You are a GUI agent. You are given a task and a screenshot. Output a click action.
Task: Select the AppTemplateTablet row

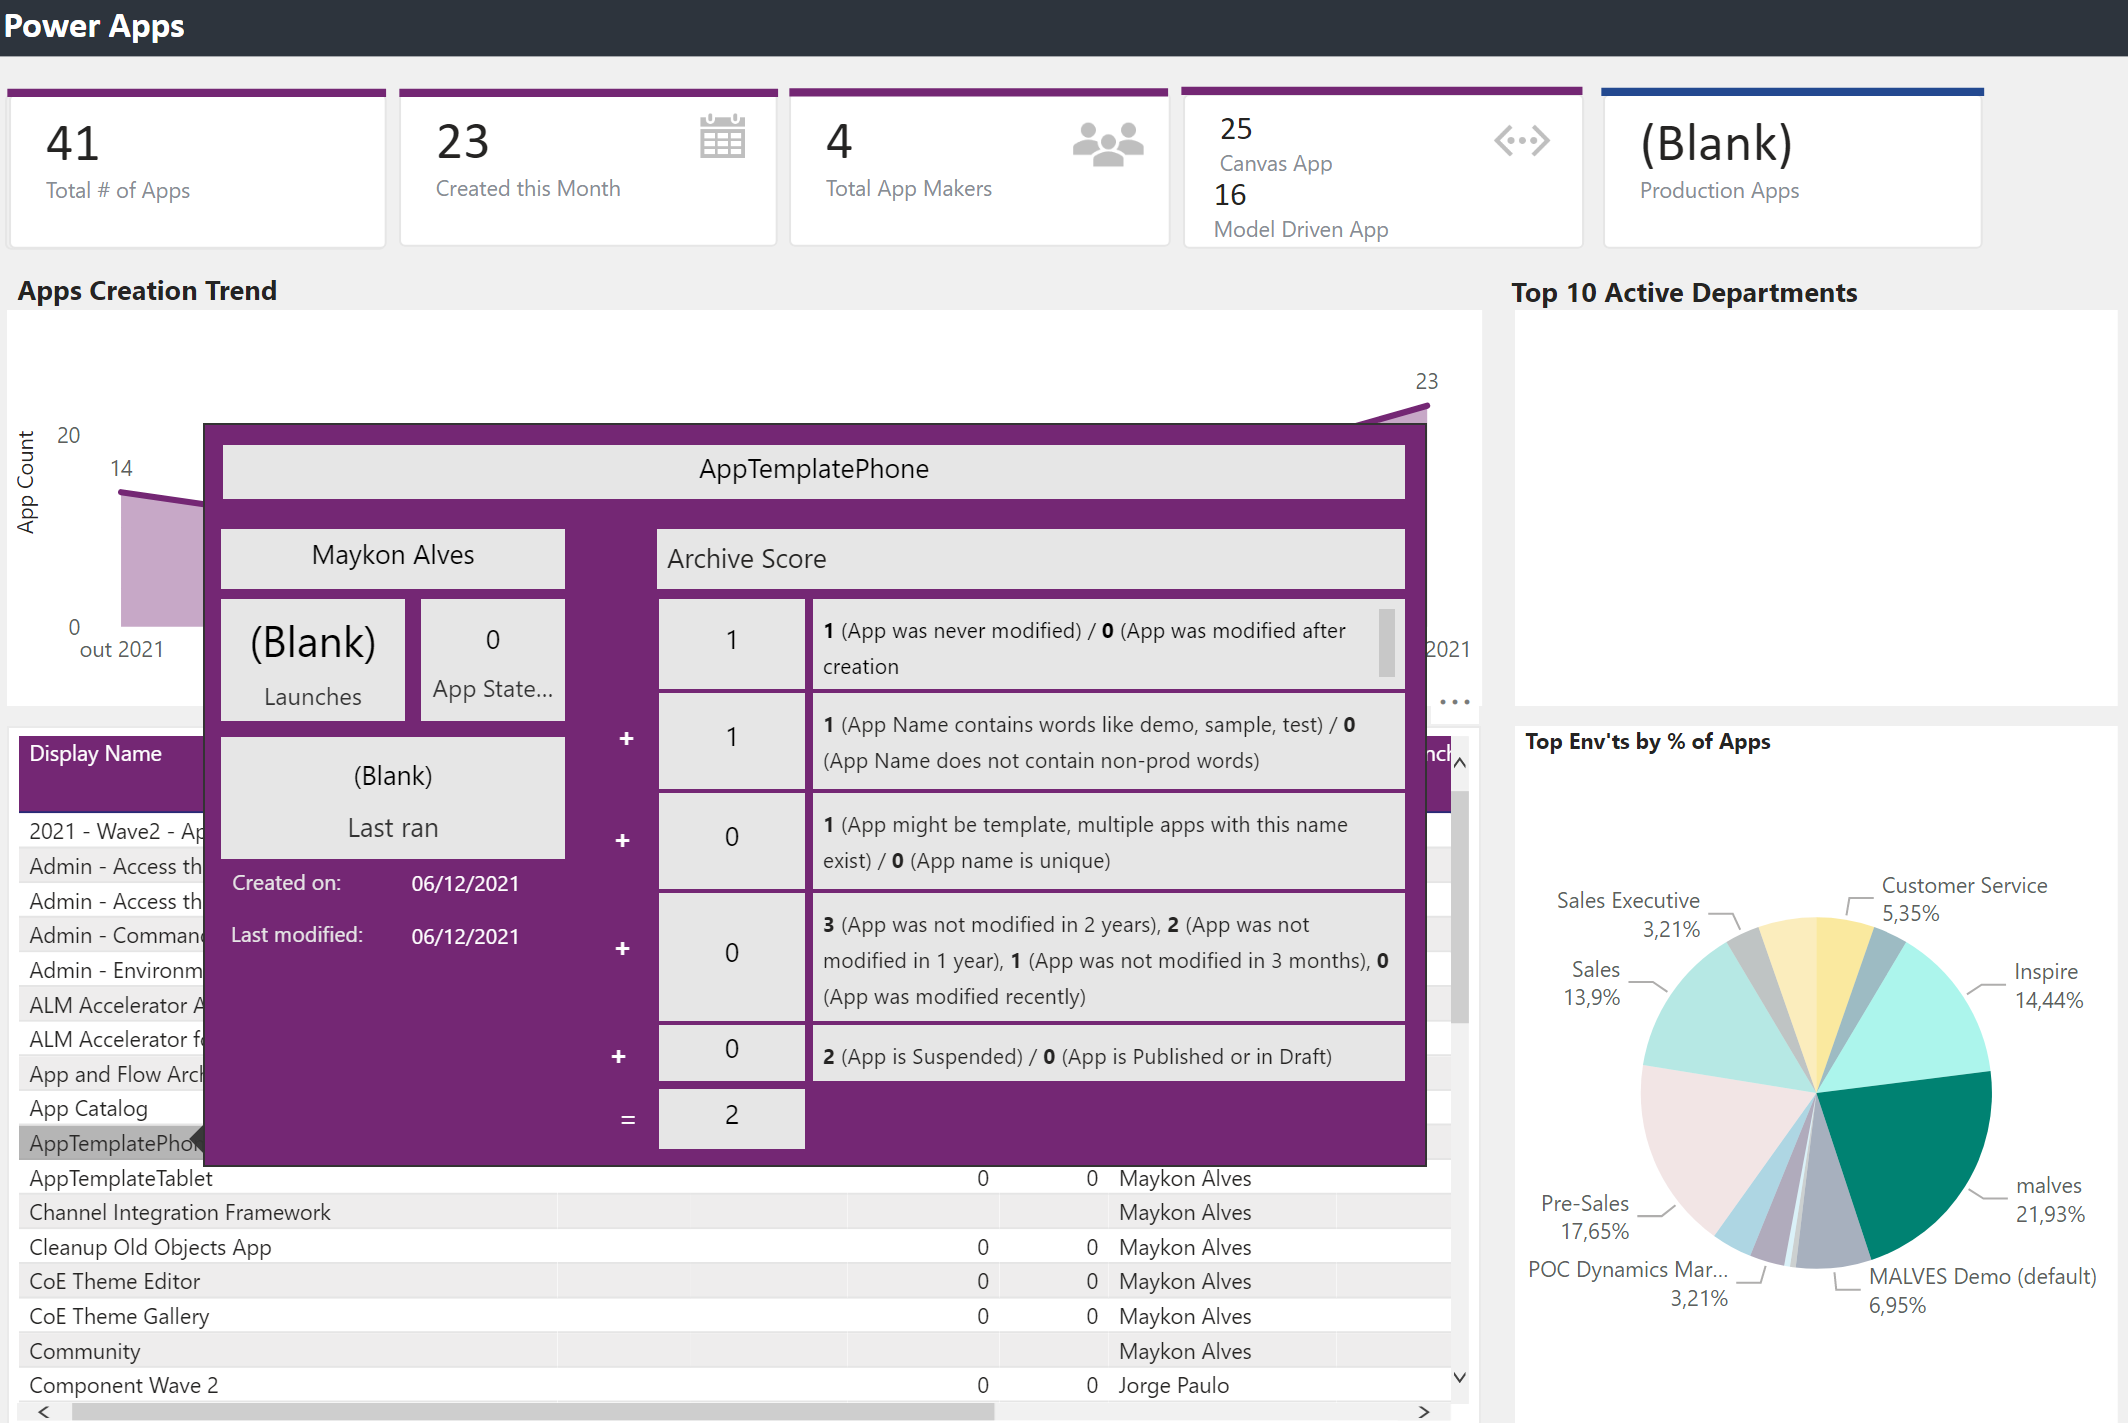pos(121,1178)
